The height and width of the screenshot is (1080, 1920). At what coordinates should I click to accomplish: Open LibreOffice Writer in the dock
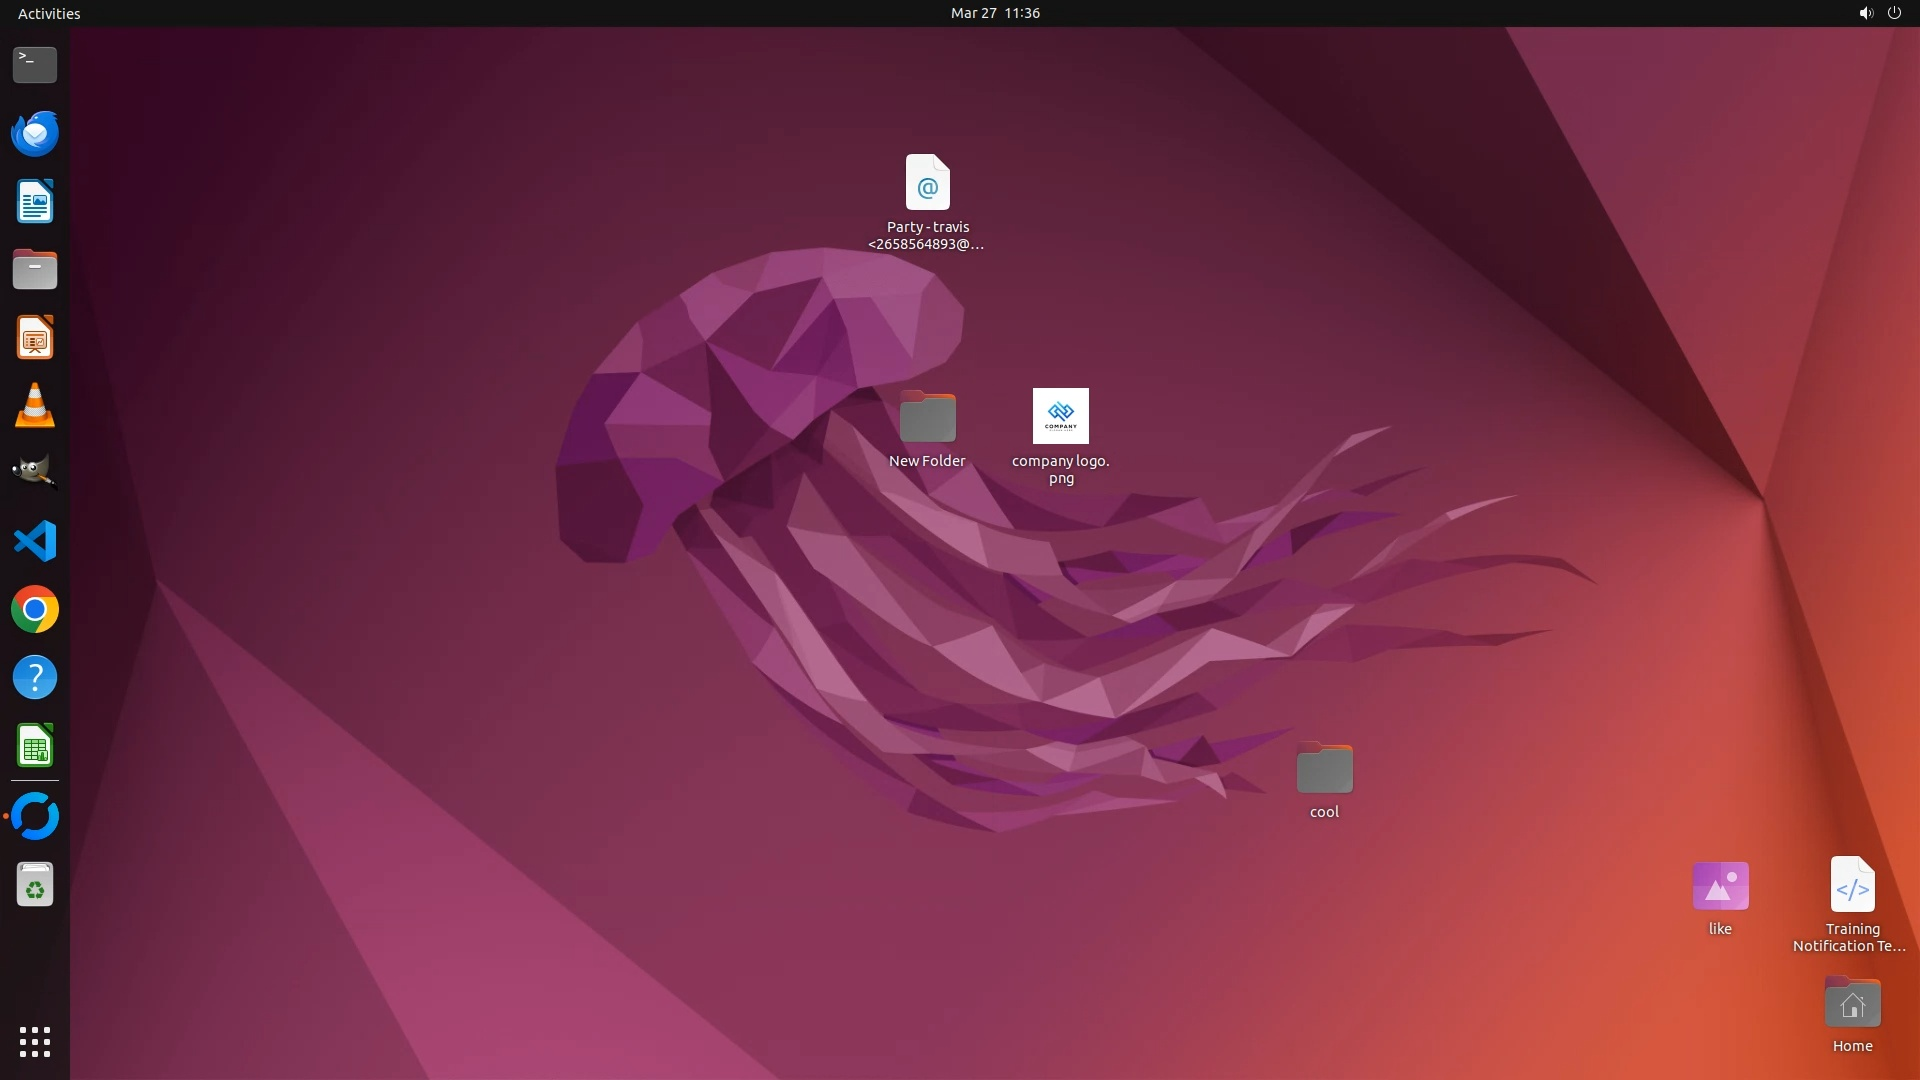pyautogui.click(x=35, y=202)
